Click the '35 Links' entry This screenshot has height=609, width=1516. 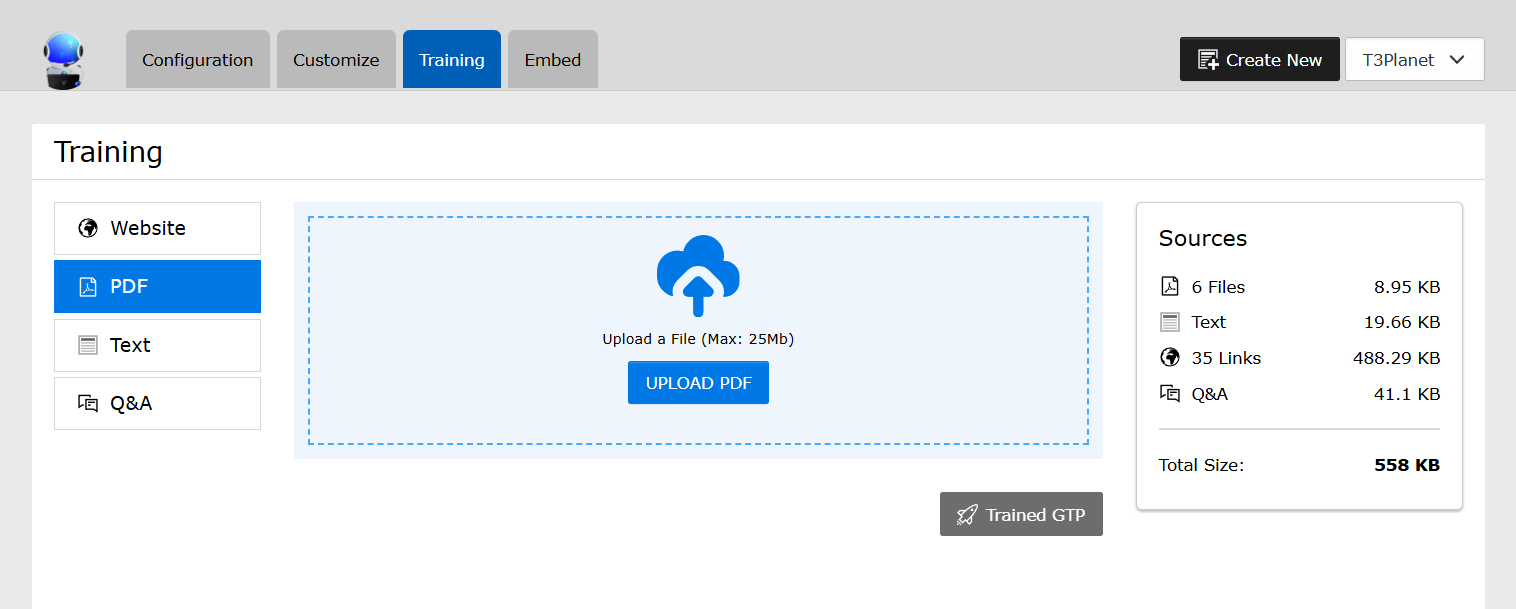1226,358
